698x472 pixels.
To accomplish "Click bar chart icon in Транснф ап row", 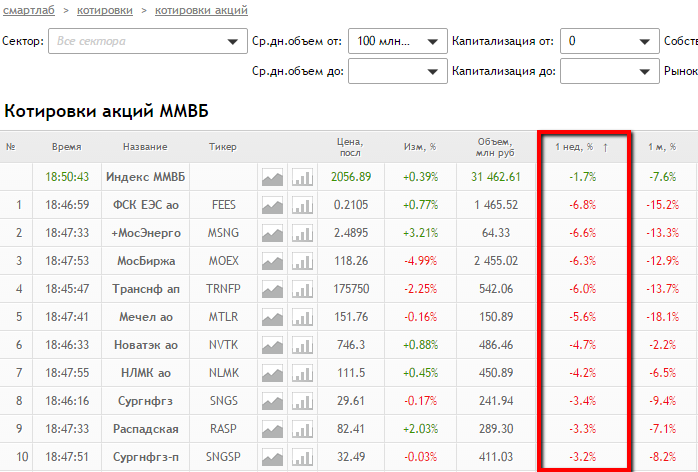I will 302,290.
